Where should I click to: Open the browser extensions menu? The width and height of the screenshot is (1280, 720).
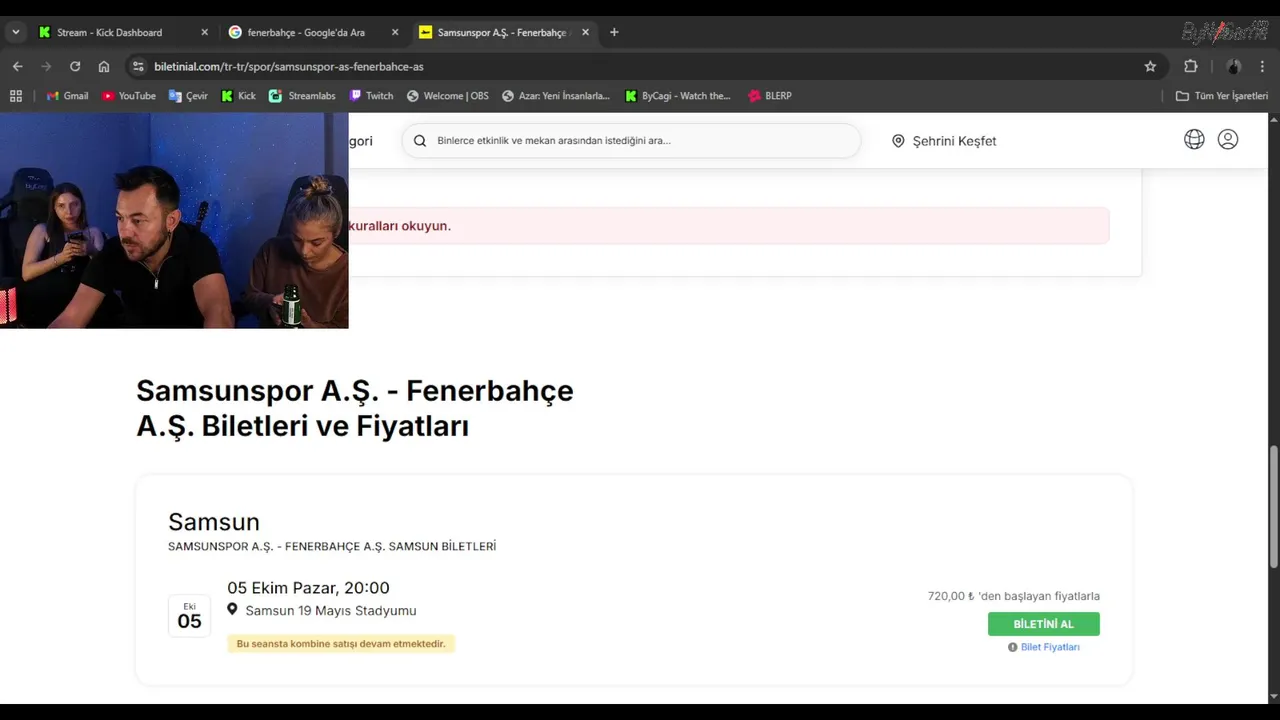pos(1190,66)
